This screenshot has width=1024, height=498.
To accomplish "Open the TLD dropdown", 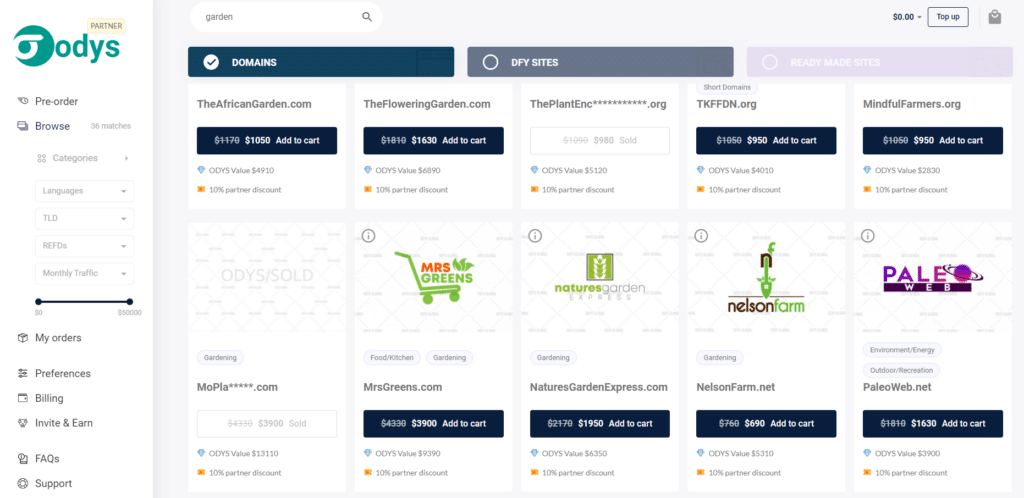I will pyautogui.click(x=84, y=219).
